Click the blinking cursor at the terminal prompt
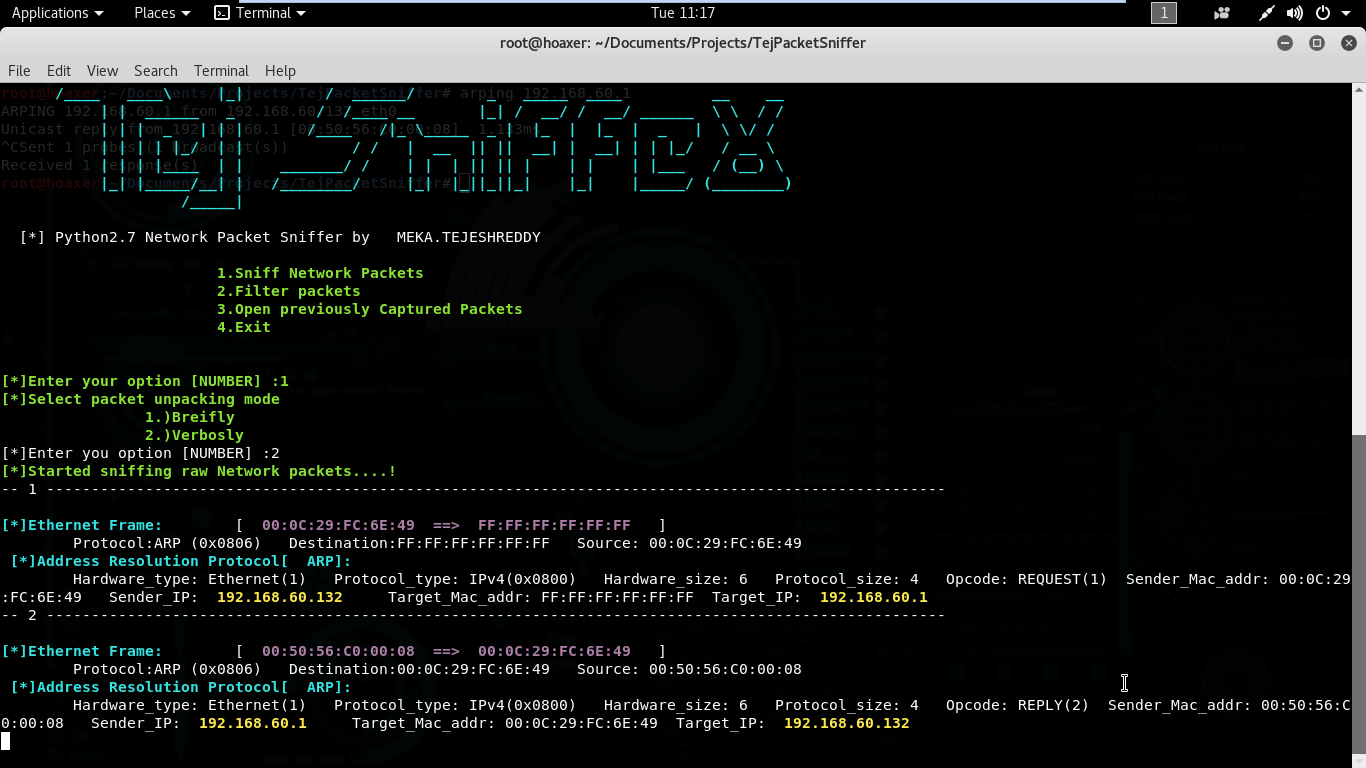Image resolution: width=1366 pixels, height=768 pixels. [x=6, y=741]
